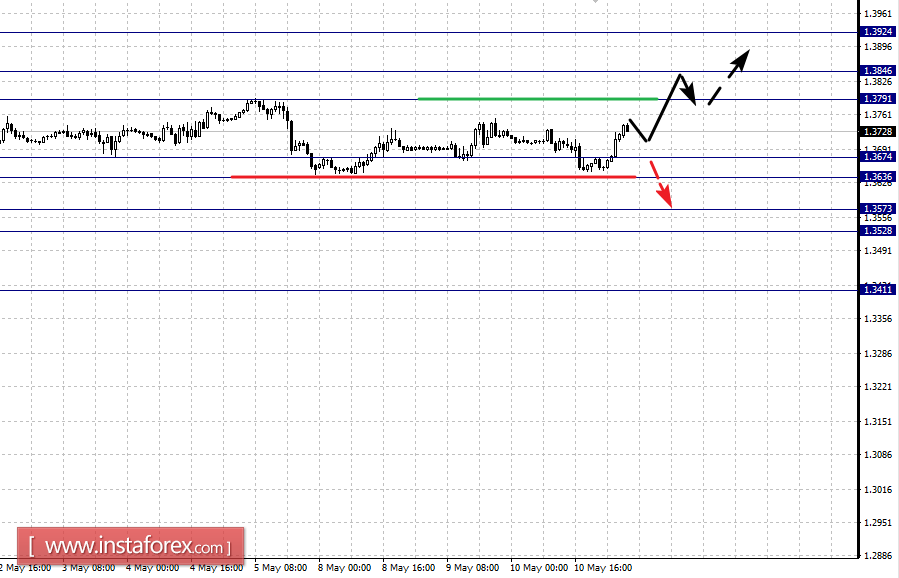Click the 1.3151 axis price value
The width and height of the screenshot is (899, 578).
[878, 422]
